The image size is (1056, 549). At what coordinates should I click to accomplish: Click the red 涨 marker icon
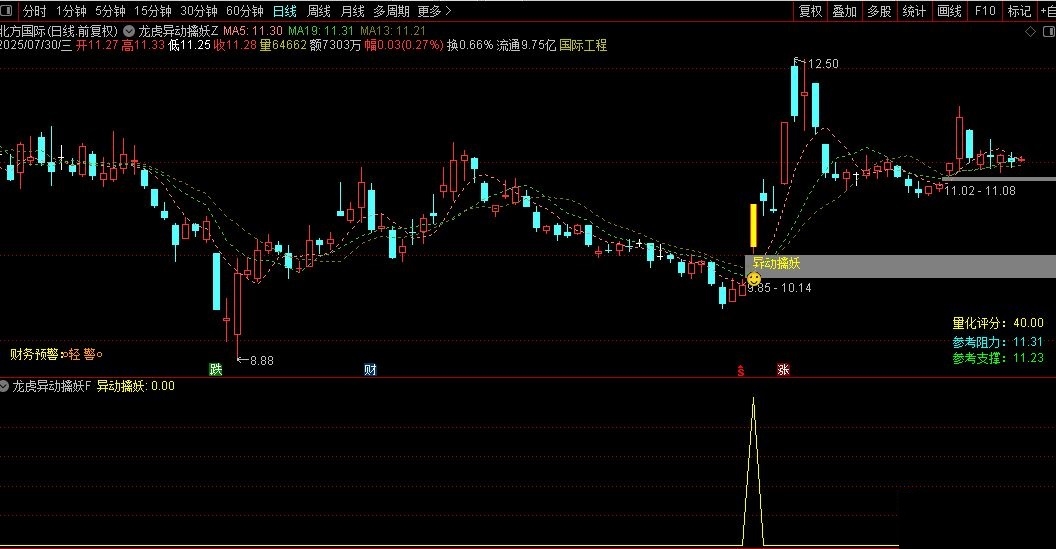pos(783,369)
